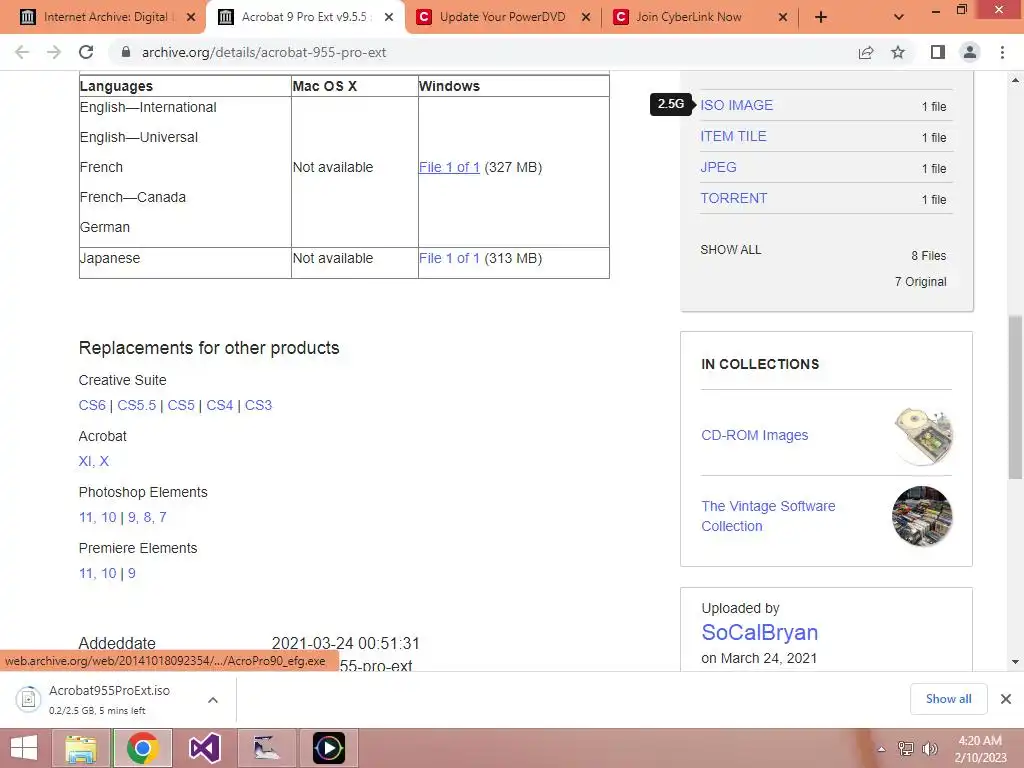Open File 1 of 1 (313 MB) Japanese link
This screenshot has height=768, width=1024.
click(449, 258)
